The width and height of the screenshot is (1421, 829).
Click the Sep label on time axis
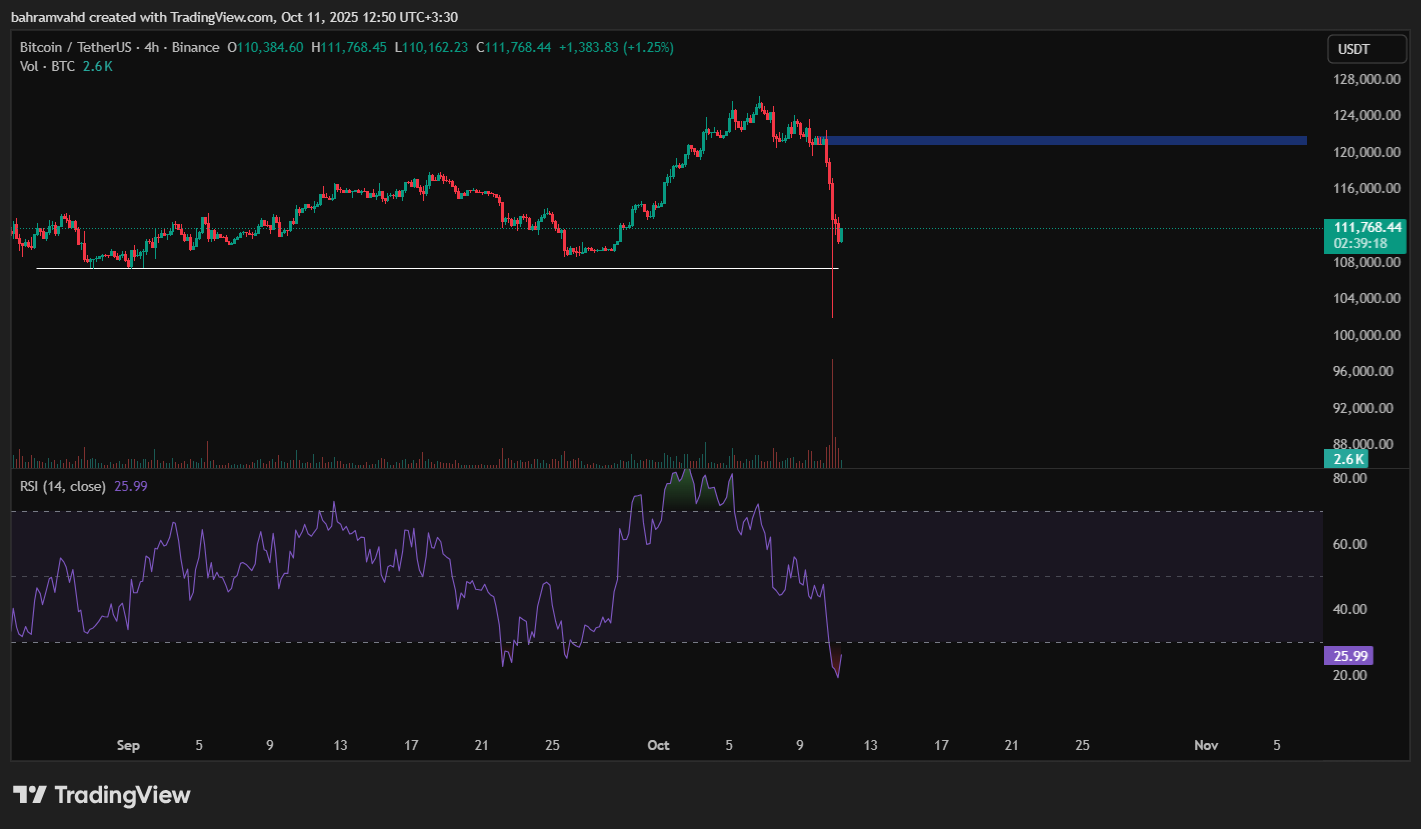click(127, 745)
